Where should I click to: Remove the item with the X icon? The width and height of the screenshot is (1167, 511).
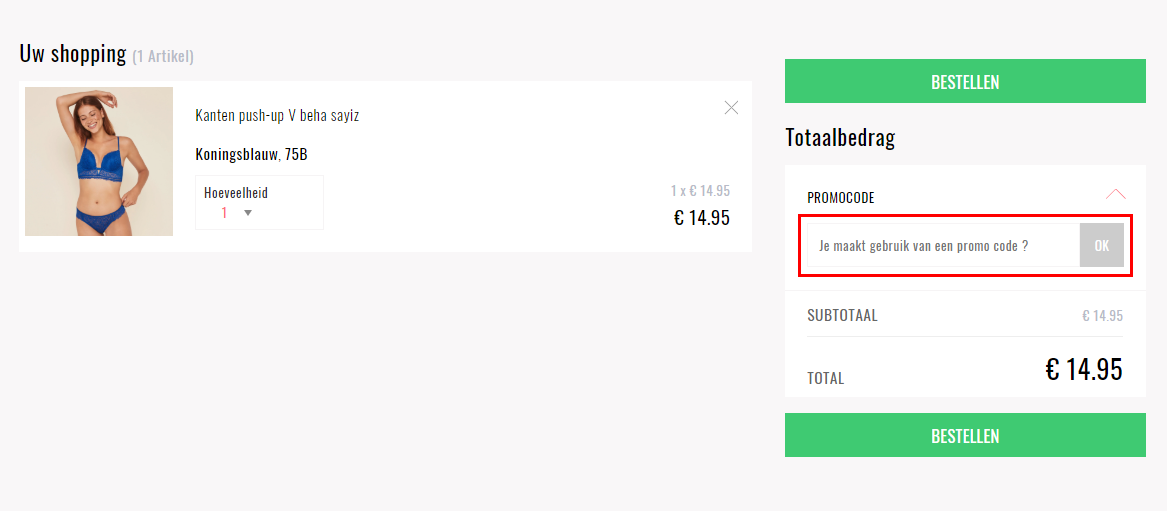coord(731,108)
